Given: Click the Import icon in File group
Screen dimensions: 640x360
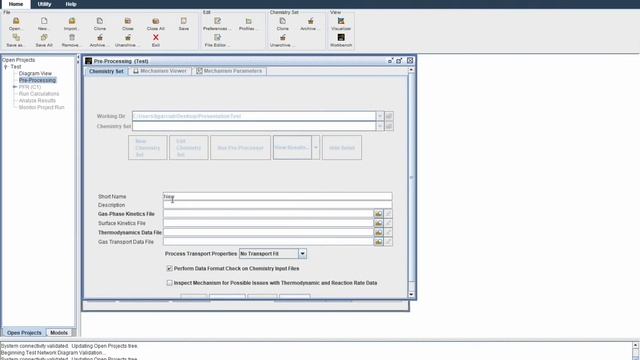Looking at the screenshot, I should coord(71,21).
